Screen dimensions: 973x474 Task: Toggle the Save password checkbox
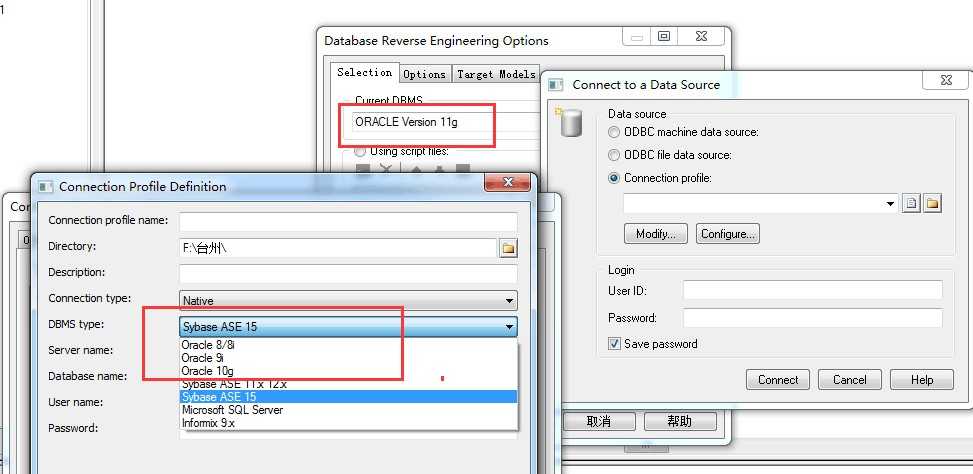(x=614, y=344)
